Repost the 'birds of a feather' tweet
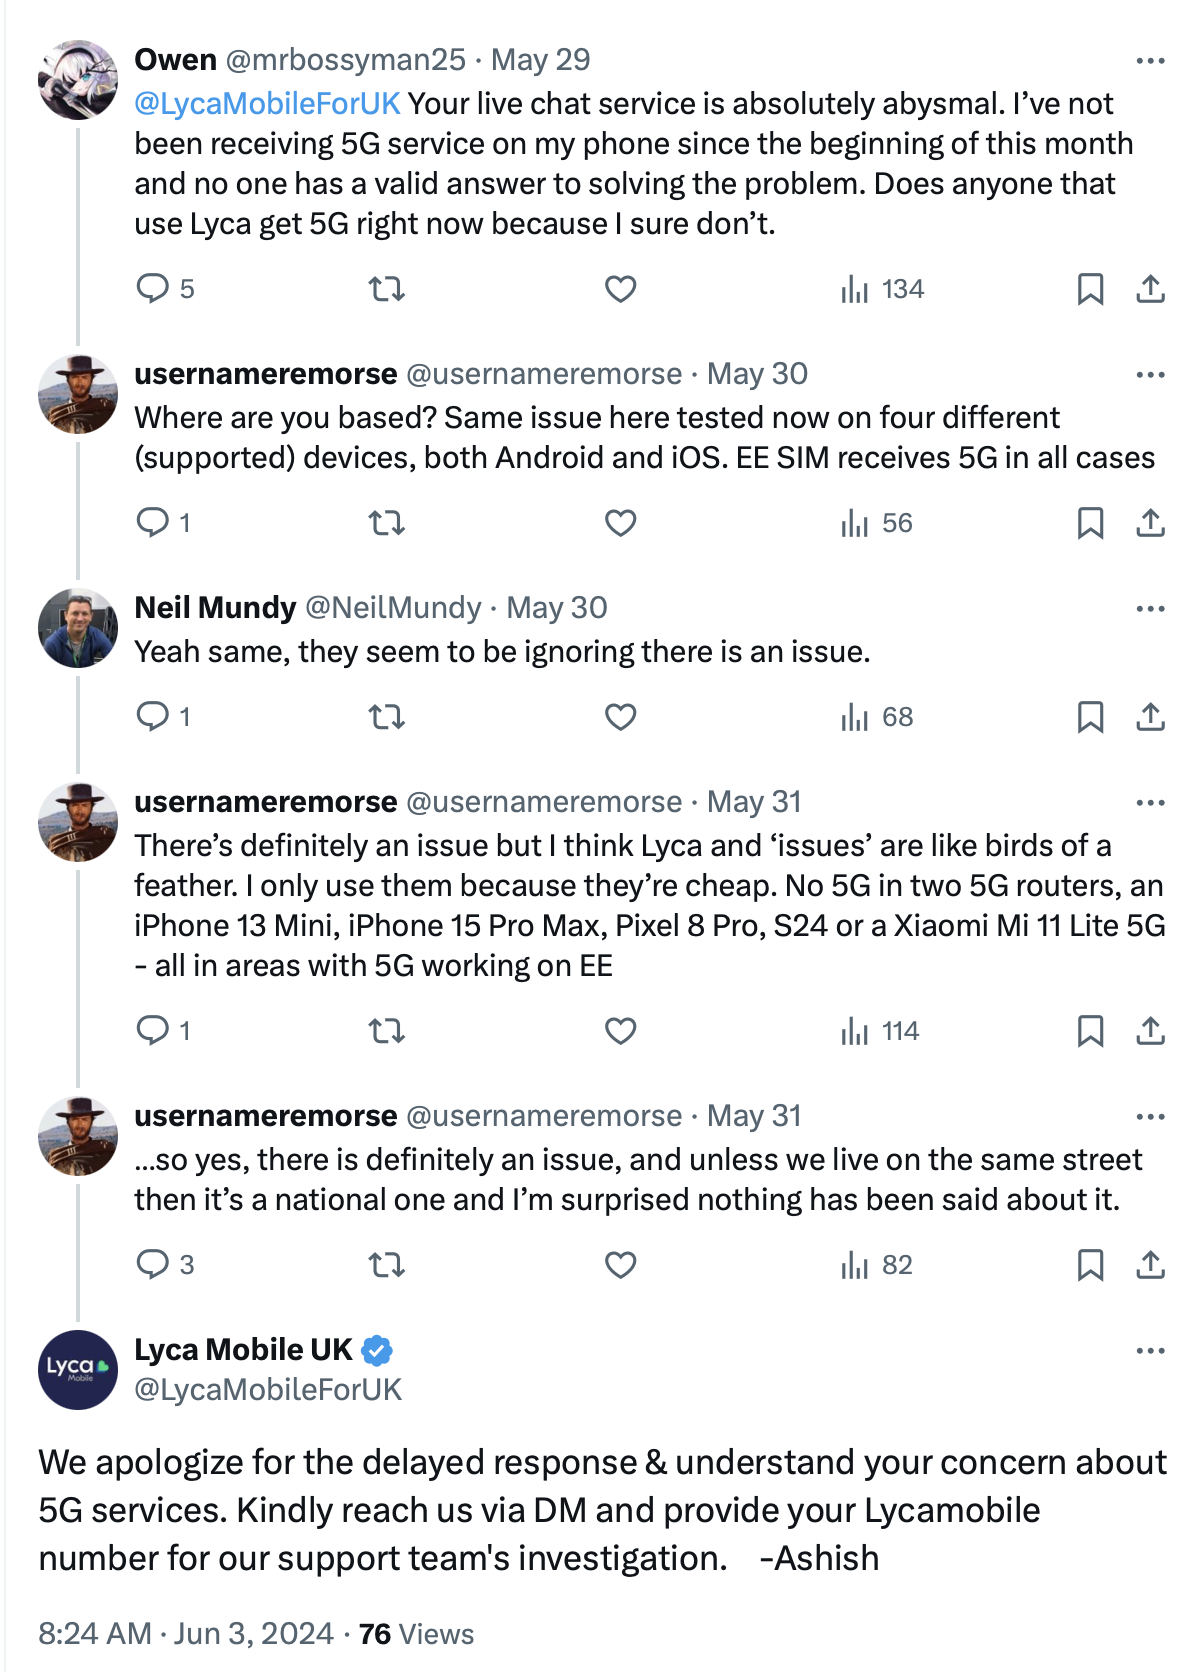 pyautogui.click(x=386, y=1031)
